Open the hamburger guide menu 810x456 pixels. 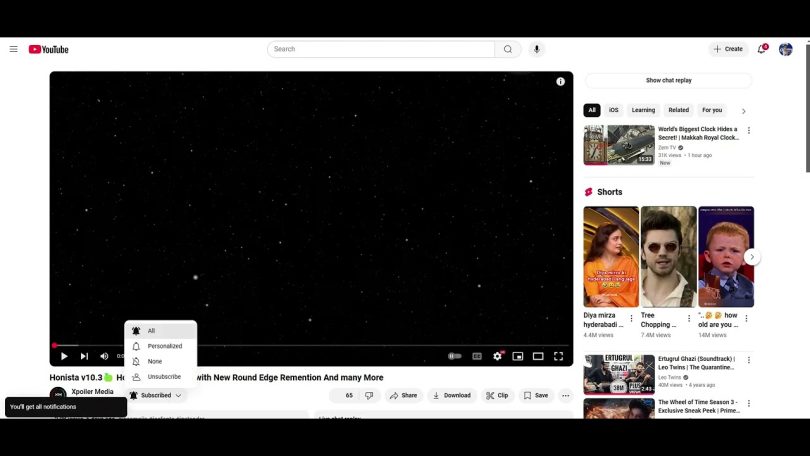tap(13, 49)
